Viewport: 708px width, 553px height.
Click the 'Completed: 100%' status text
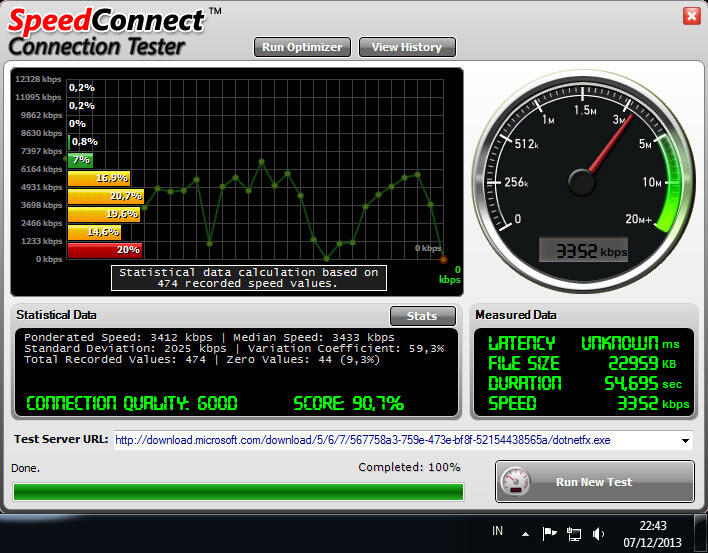[409, 467]
